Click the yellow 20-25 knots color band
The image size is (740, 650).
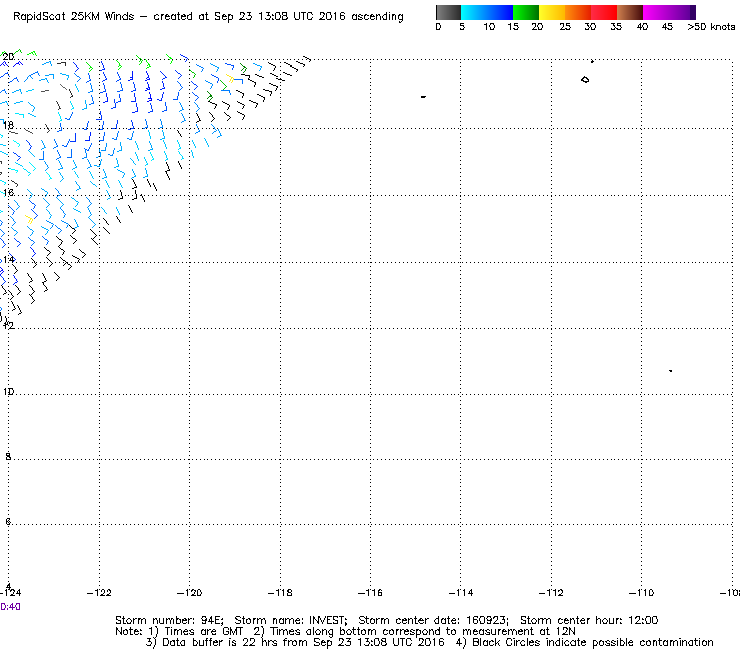coord(552,12)
